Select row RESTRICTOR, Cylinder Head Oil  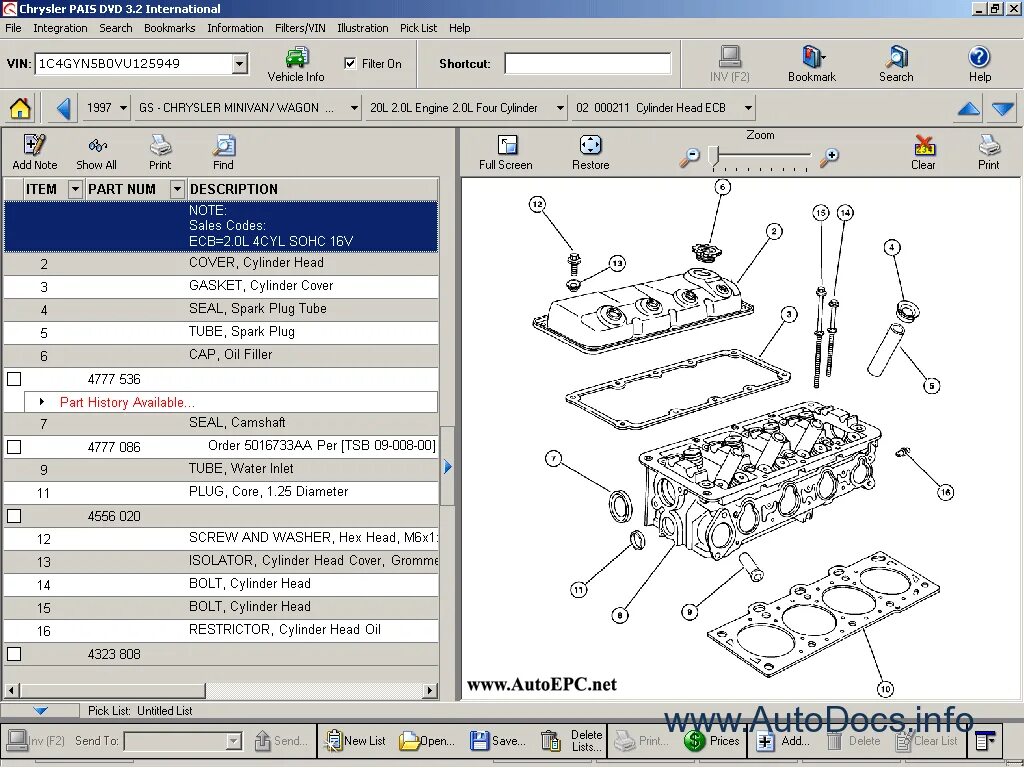click(221, 630)
